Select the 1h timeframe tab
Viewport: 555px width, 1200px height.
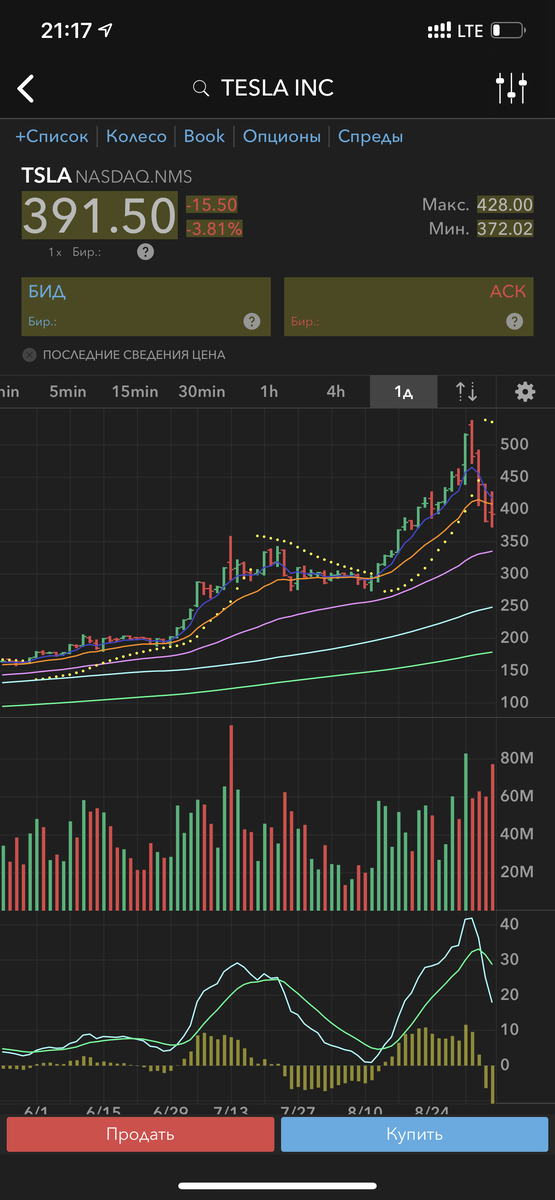(x=269, y=392)
